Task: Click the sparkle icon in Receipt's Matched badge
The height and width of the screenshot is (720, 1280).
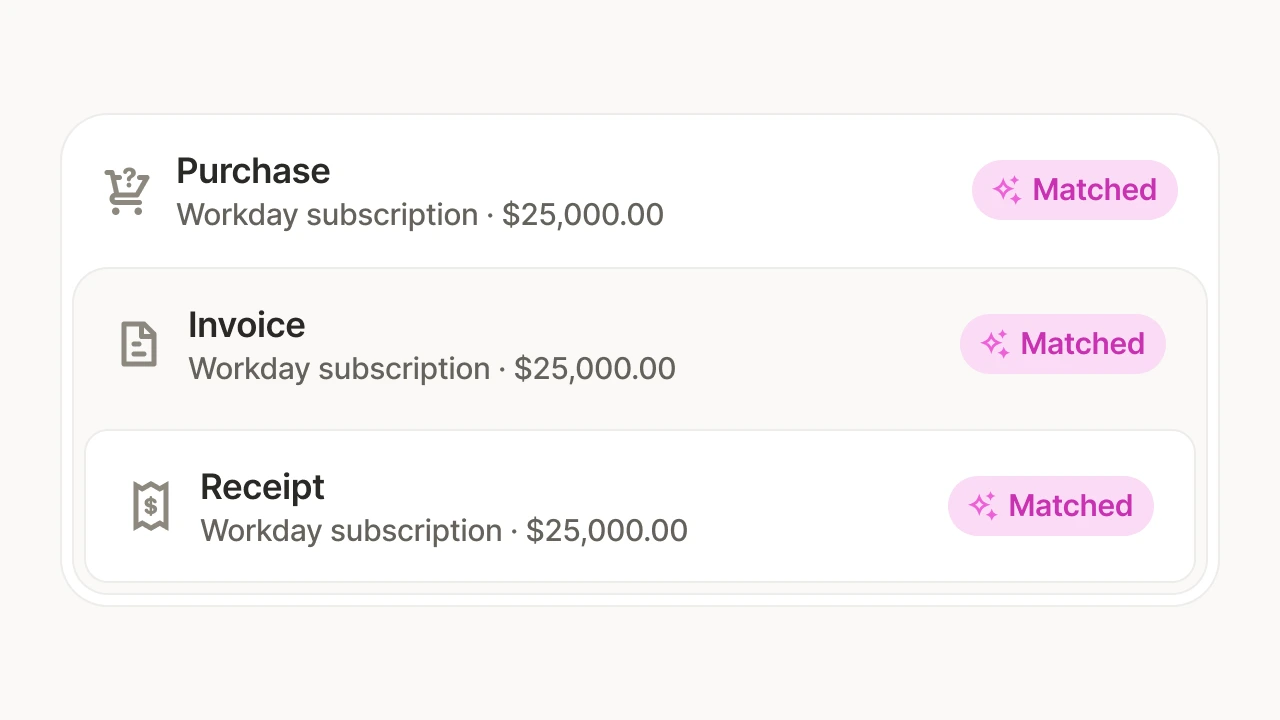Action: (983, 506)
